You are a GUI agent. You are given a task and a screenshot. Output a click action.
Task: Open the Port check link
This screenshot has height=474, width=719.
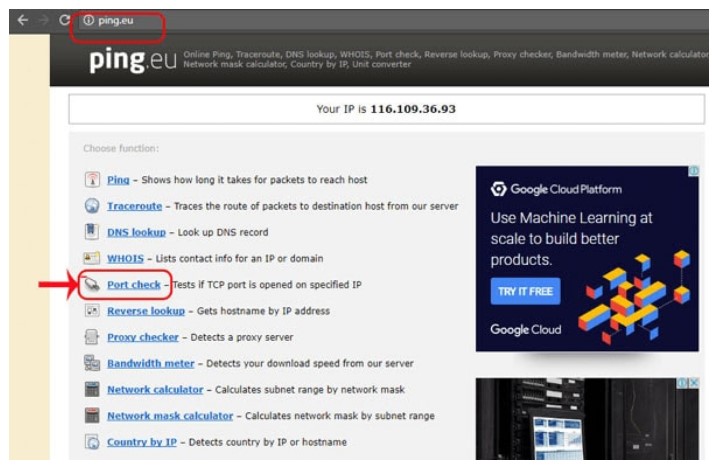[134, 285]
